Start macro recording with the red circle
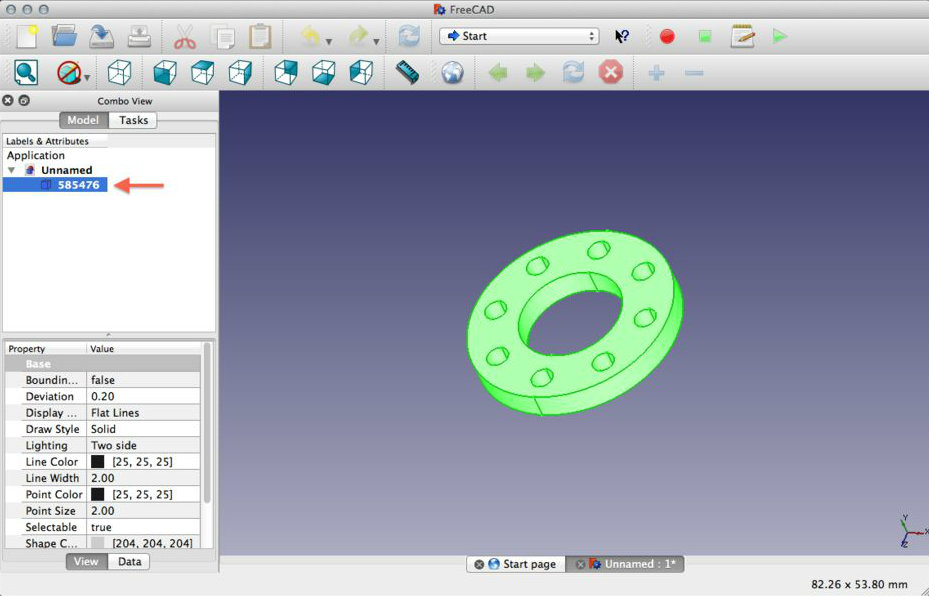This screenshot has height=596, width=929. 667,37
